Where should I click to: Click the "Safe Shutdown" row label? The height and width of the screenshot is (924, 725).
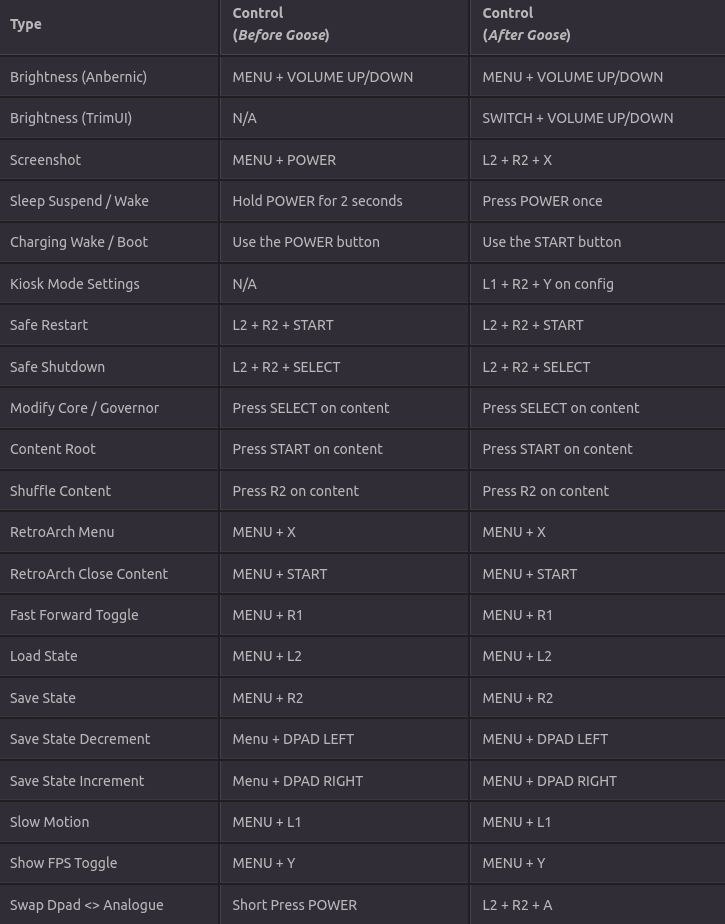(57, 367)
